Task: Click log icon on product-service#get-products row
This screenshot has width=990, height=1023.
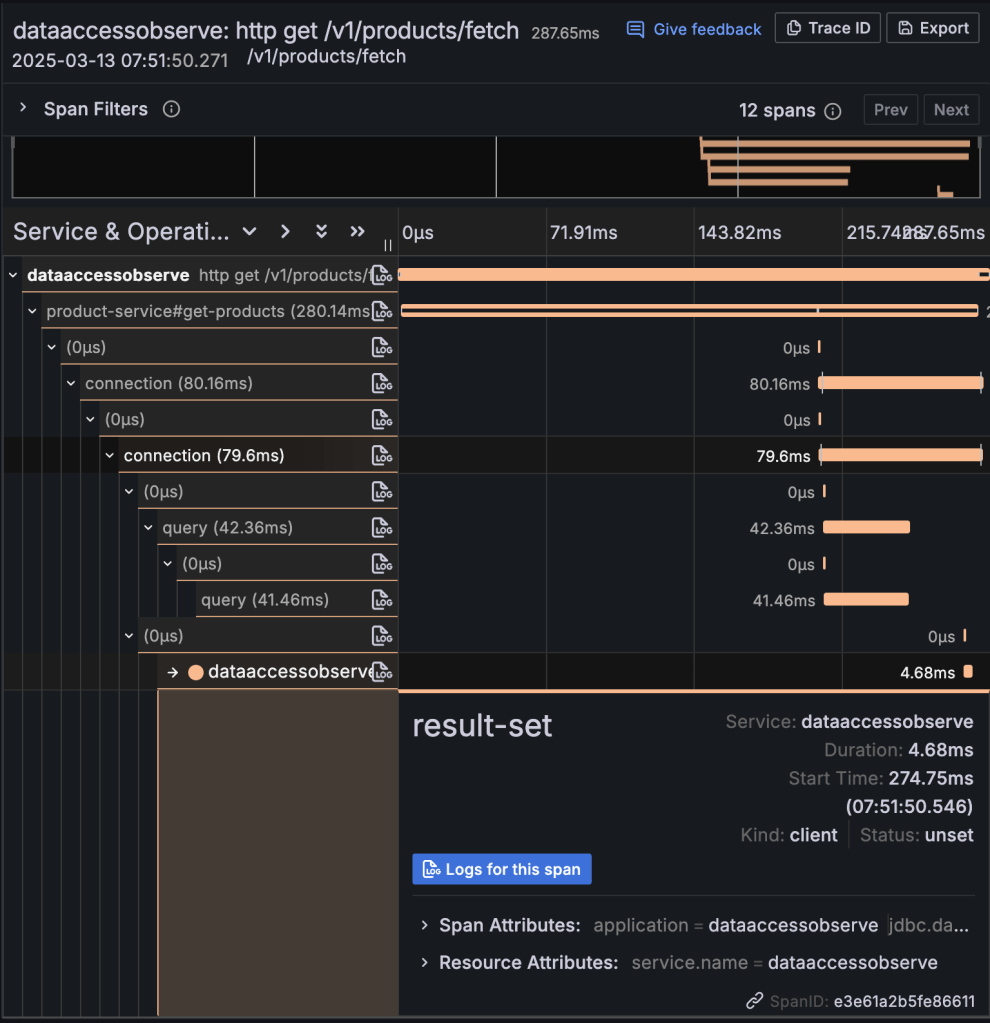Action: 381,312
